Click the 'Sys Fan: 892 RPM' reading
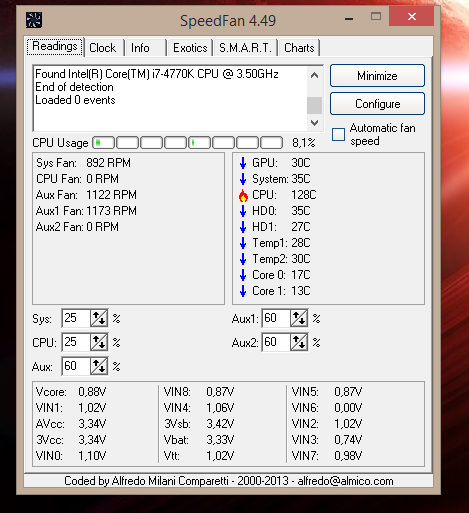469x513 pixels. click(83, 163)
